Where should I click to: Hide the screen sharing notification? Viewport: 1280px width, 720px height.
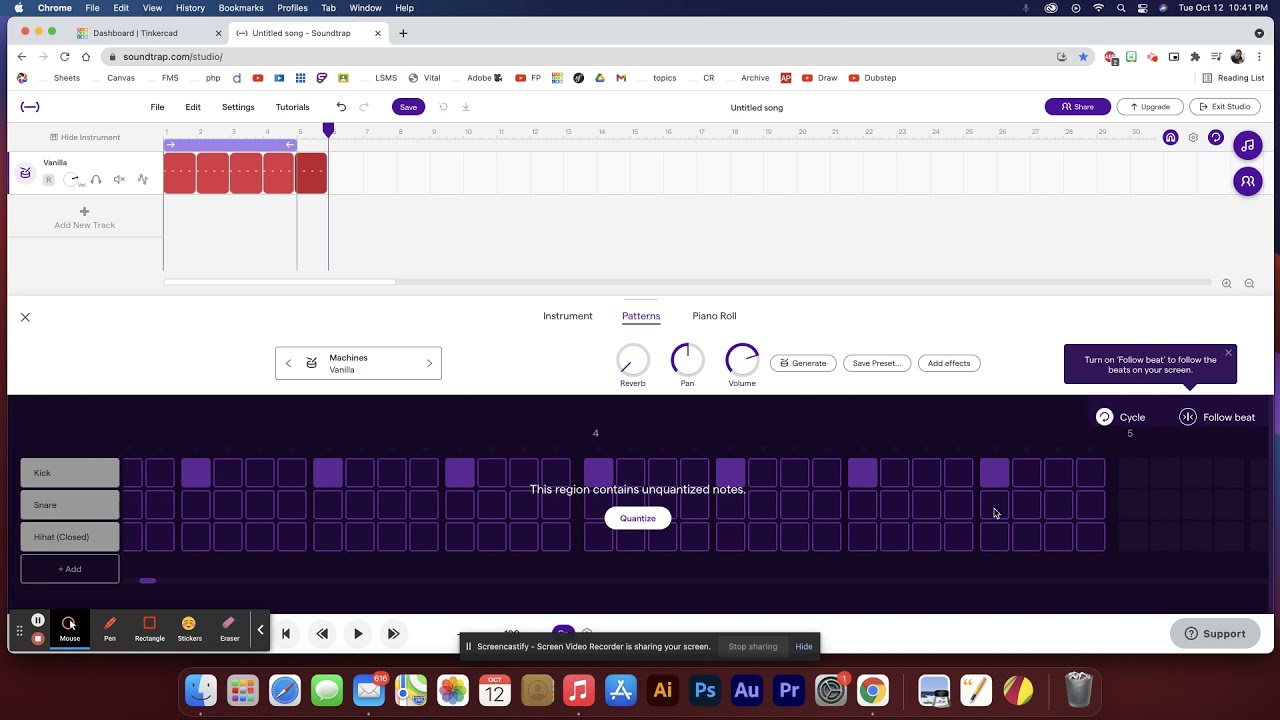click(804, 646)
